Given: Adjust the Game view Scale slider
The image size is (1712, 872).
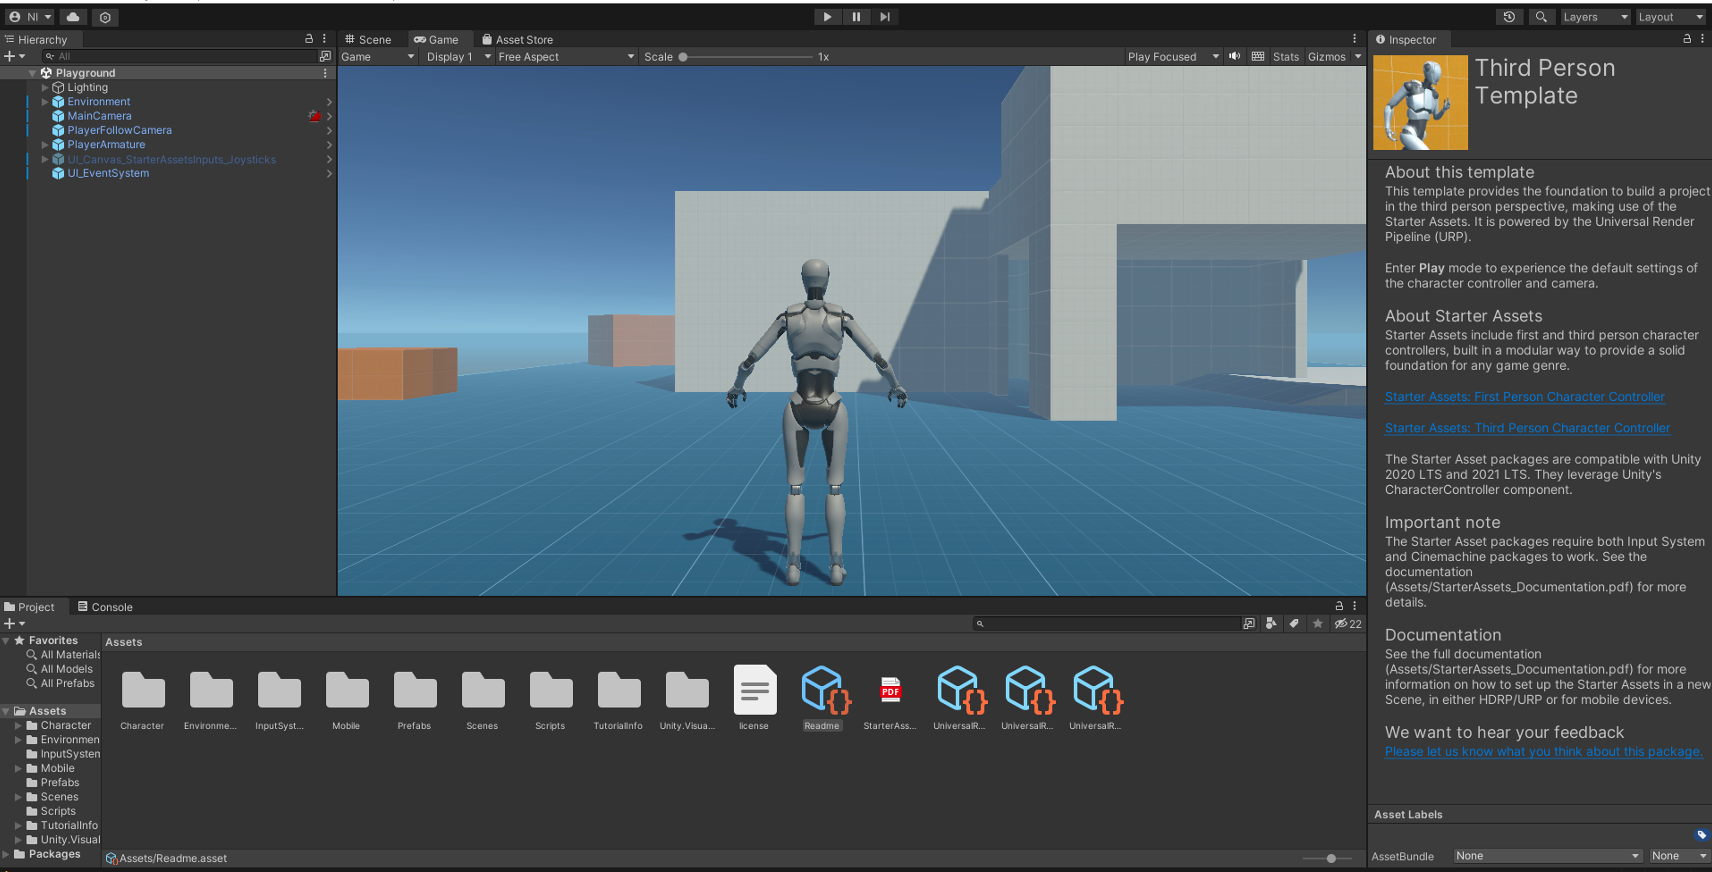Looking at the screenshot, I should click(x=745, y=57).
